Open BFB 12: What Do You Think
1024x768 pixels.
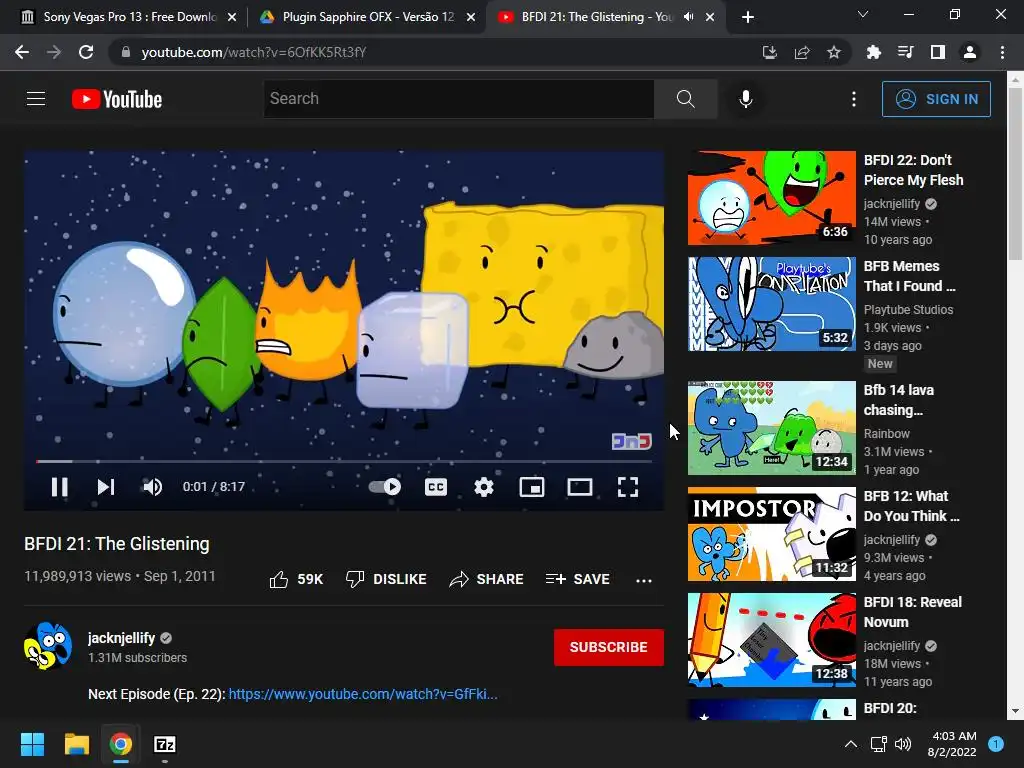pyautogui.click(x=912, y=505)
